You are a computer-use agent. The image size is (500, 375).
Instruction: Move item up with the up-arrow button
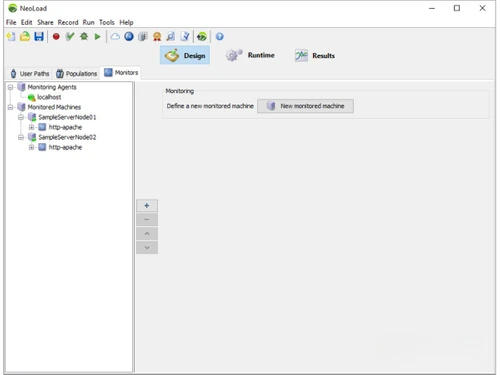click(x=147, y=234)
